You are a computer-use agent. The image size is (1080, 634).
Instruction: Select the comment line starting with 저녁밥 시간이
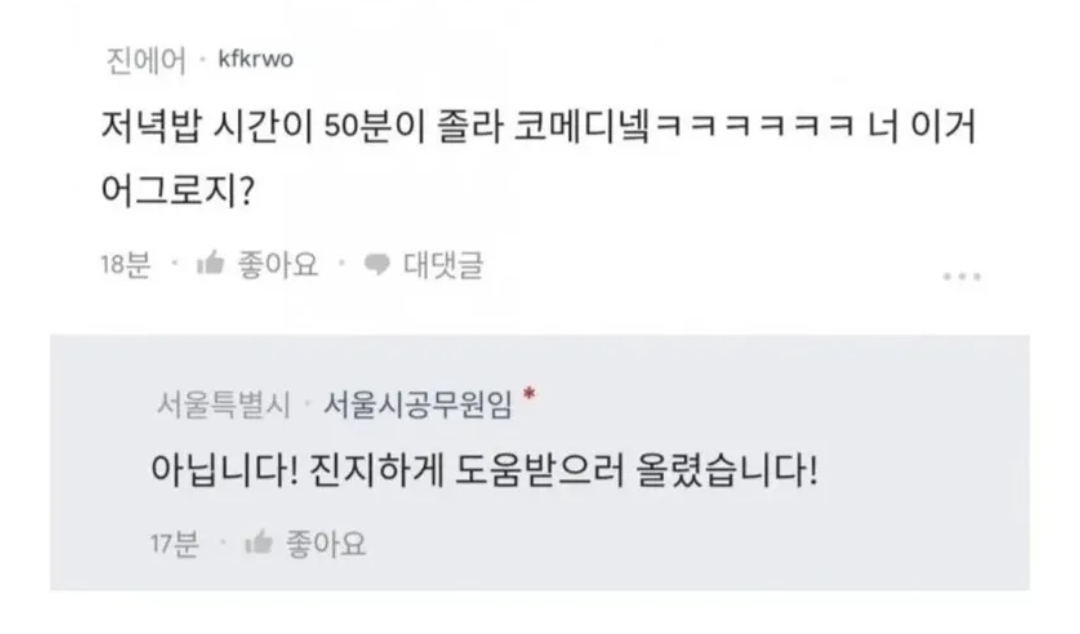coord(538,127)
